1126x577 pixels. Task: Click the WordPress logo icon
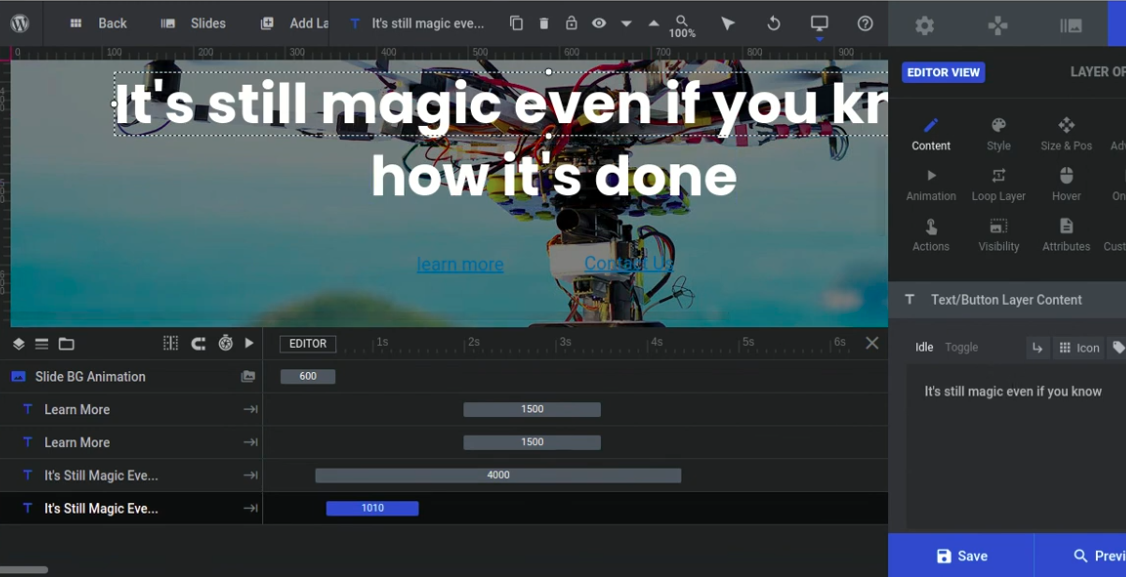(20, 23)
